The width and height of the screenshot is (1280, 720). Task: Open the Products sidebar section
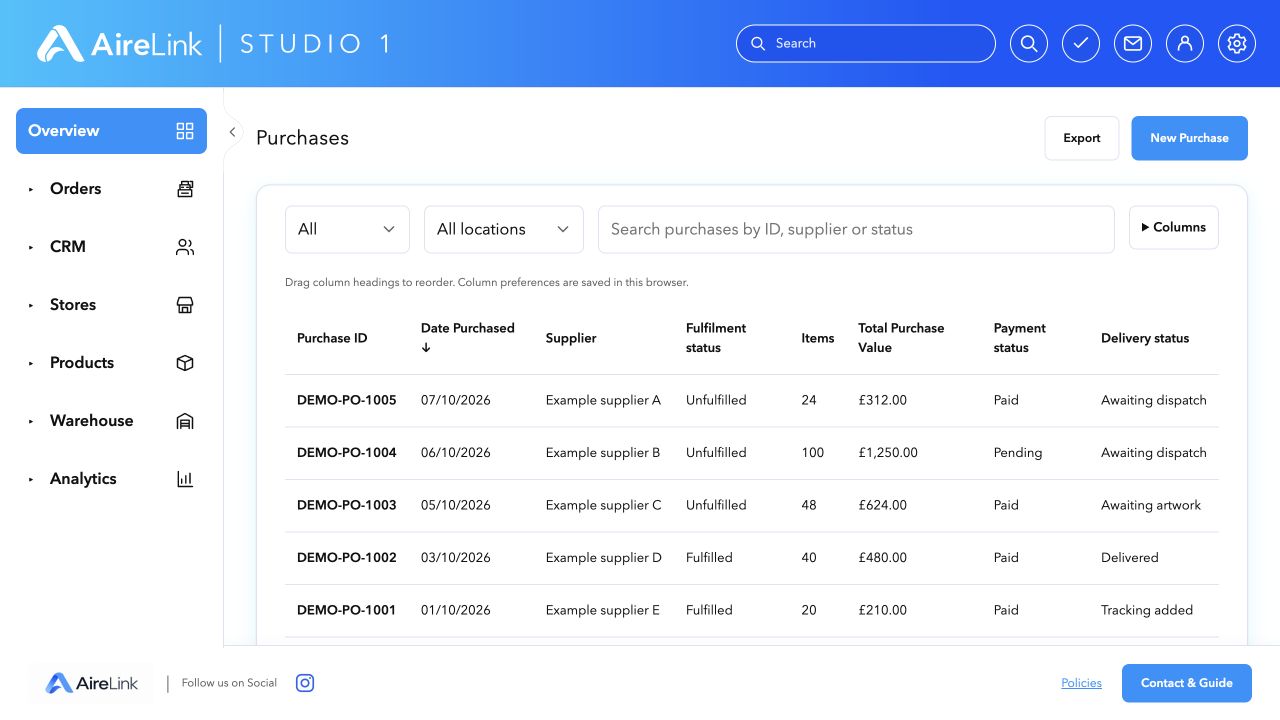point(111,363)
